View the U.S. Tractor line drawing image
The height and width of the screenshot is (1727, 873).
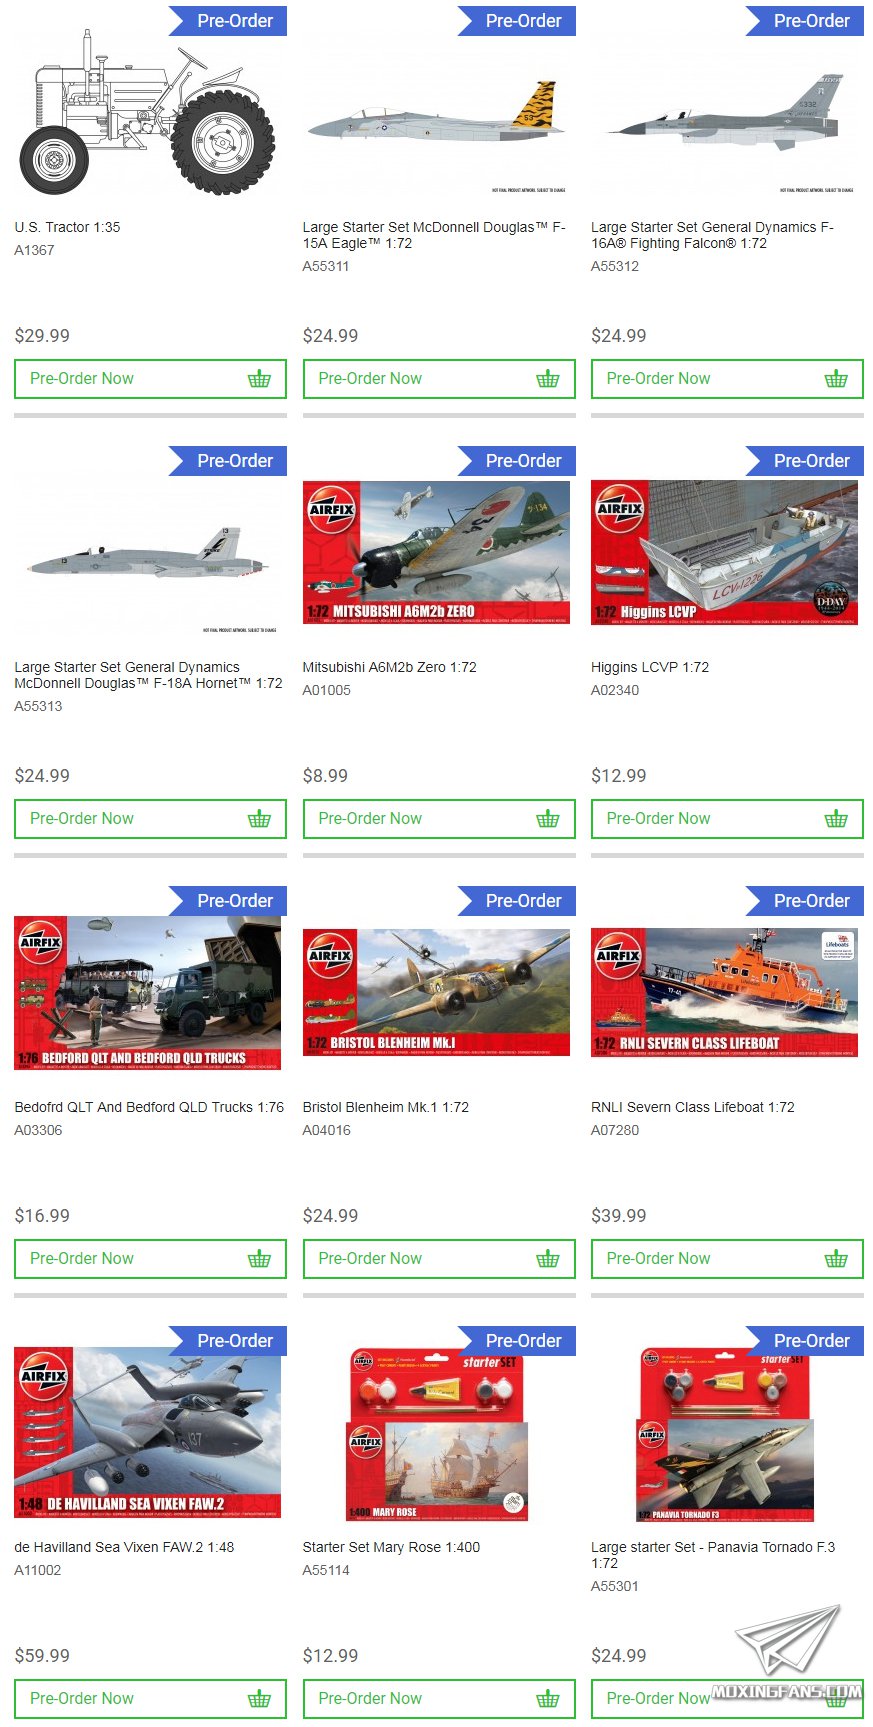[x=148, y=112]
